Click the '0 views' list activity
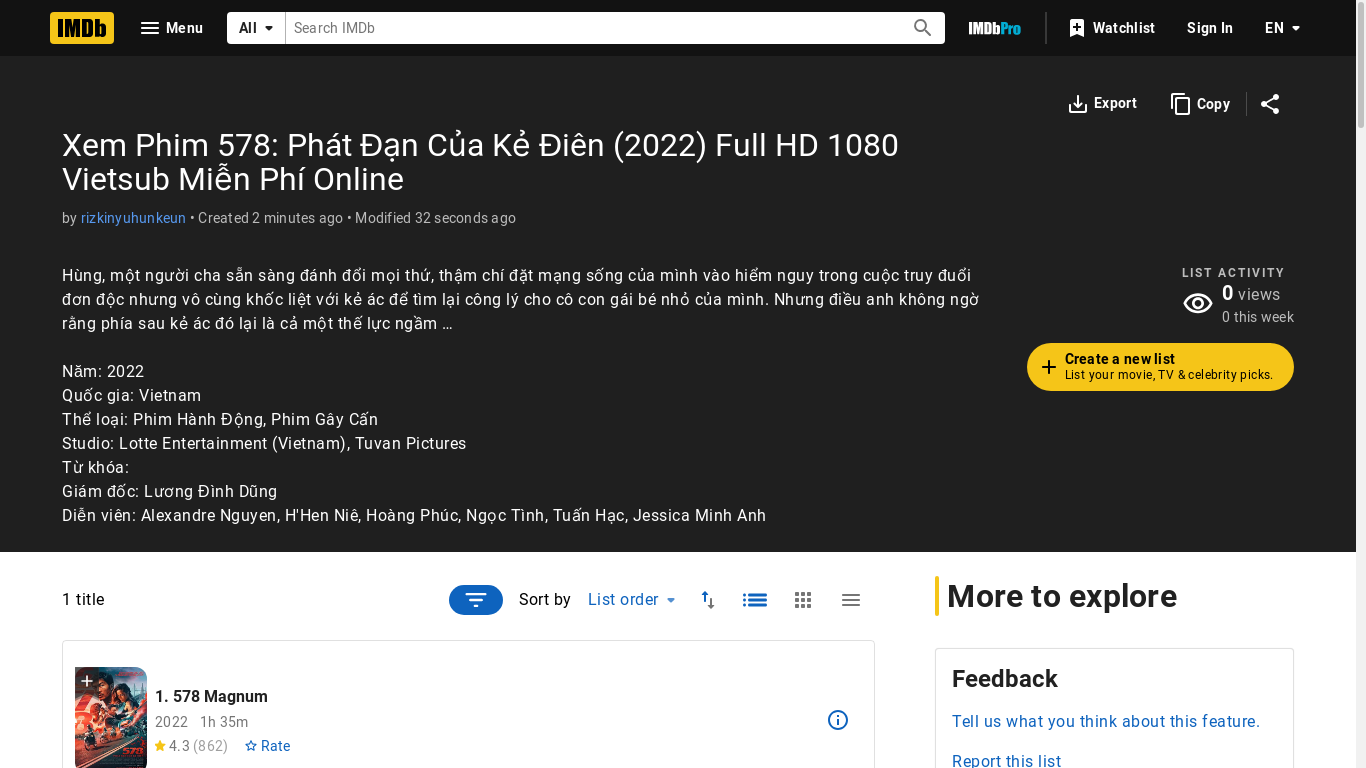 (1251, 294)
